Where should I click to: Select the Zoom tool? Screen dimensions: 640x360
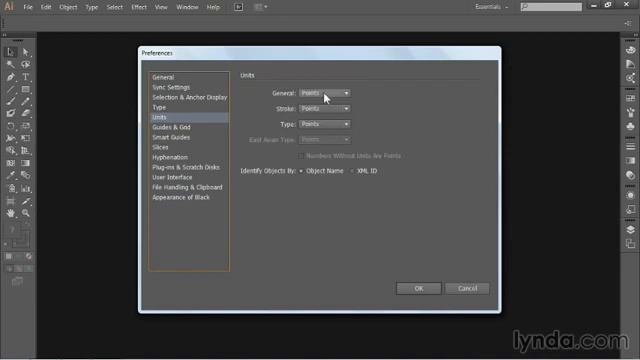25,213
